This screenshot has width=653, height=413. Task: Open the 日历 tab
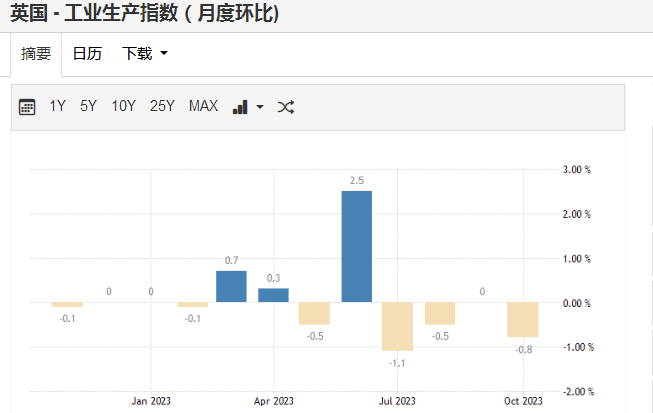(87, 54)
